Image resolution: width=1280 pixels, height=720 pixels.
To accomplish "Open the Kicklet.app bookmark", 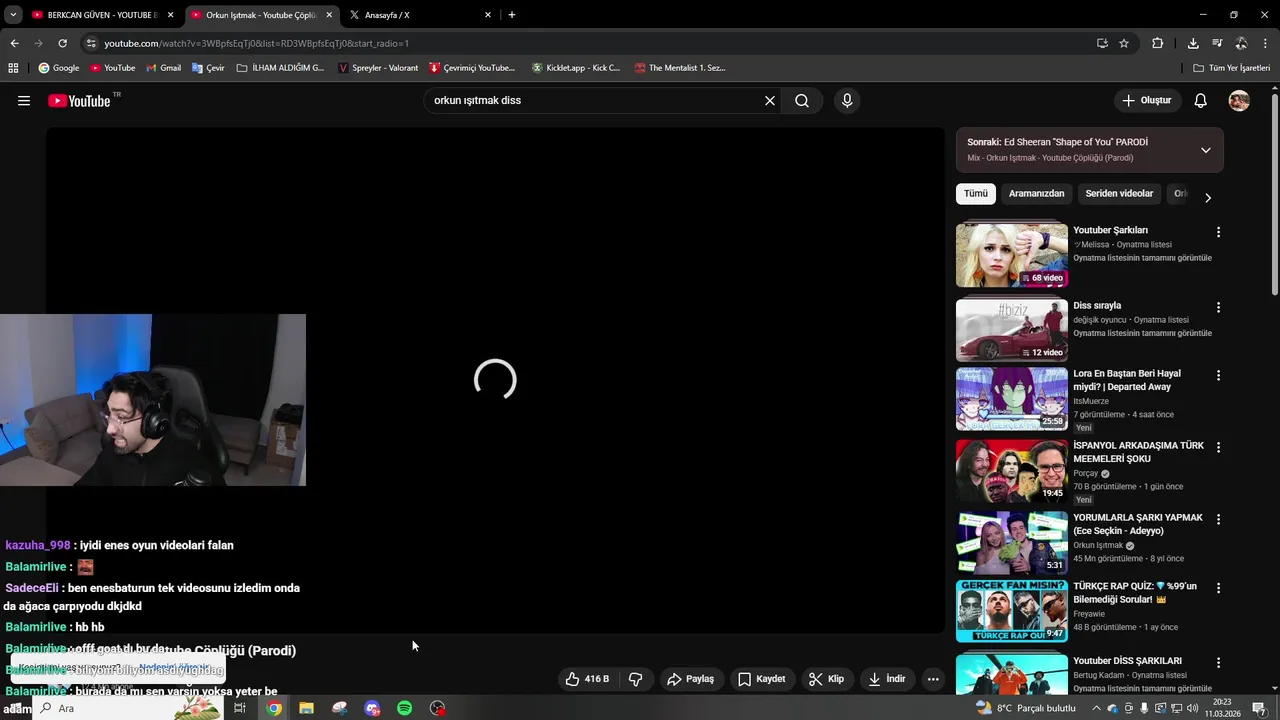I will (x=576, y=68).
